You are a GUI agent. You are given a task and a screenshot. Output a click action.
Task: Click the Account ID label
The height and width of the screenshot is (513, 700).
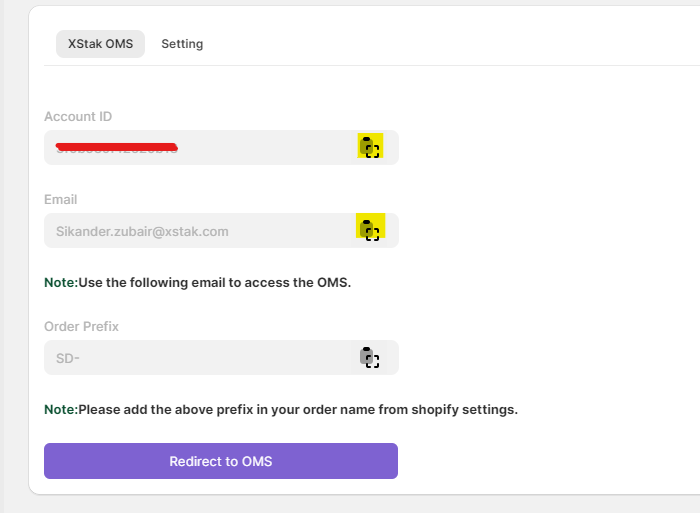(x=78, y=117)
